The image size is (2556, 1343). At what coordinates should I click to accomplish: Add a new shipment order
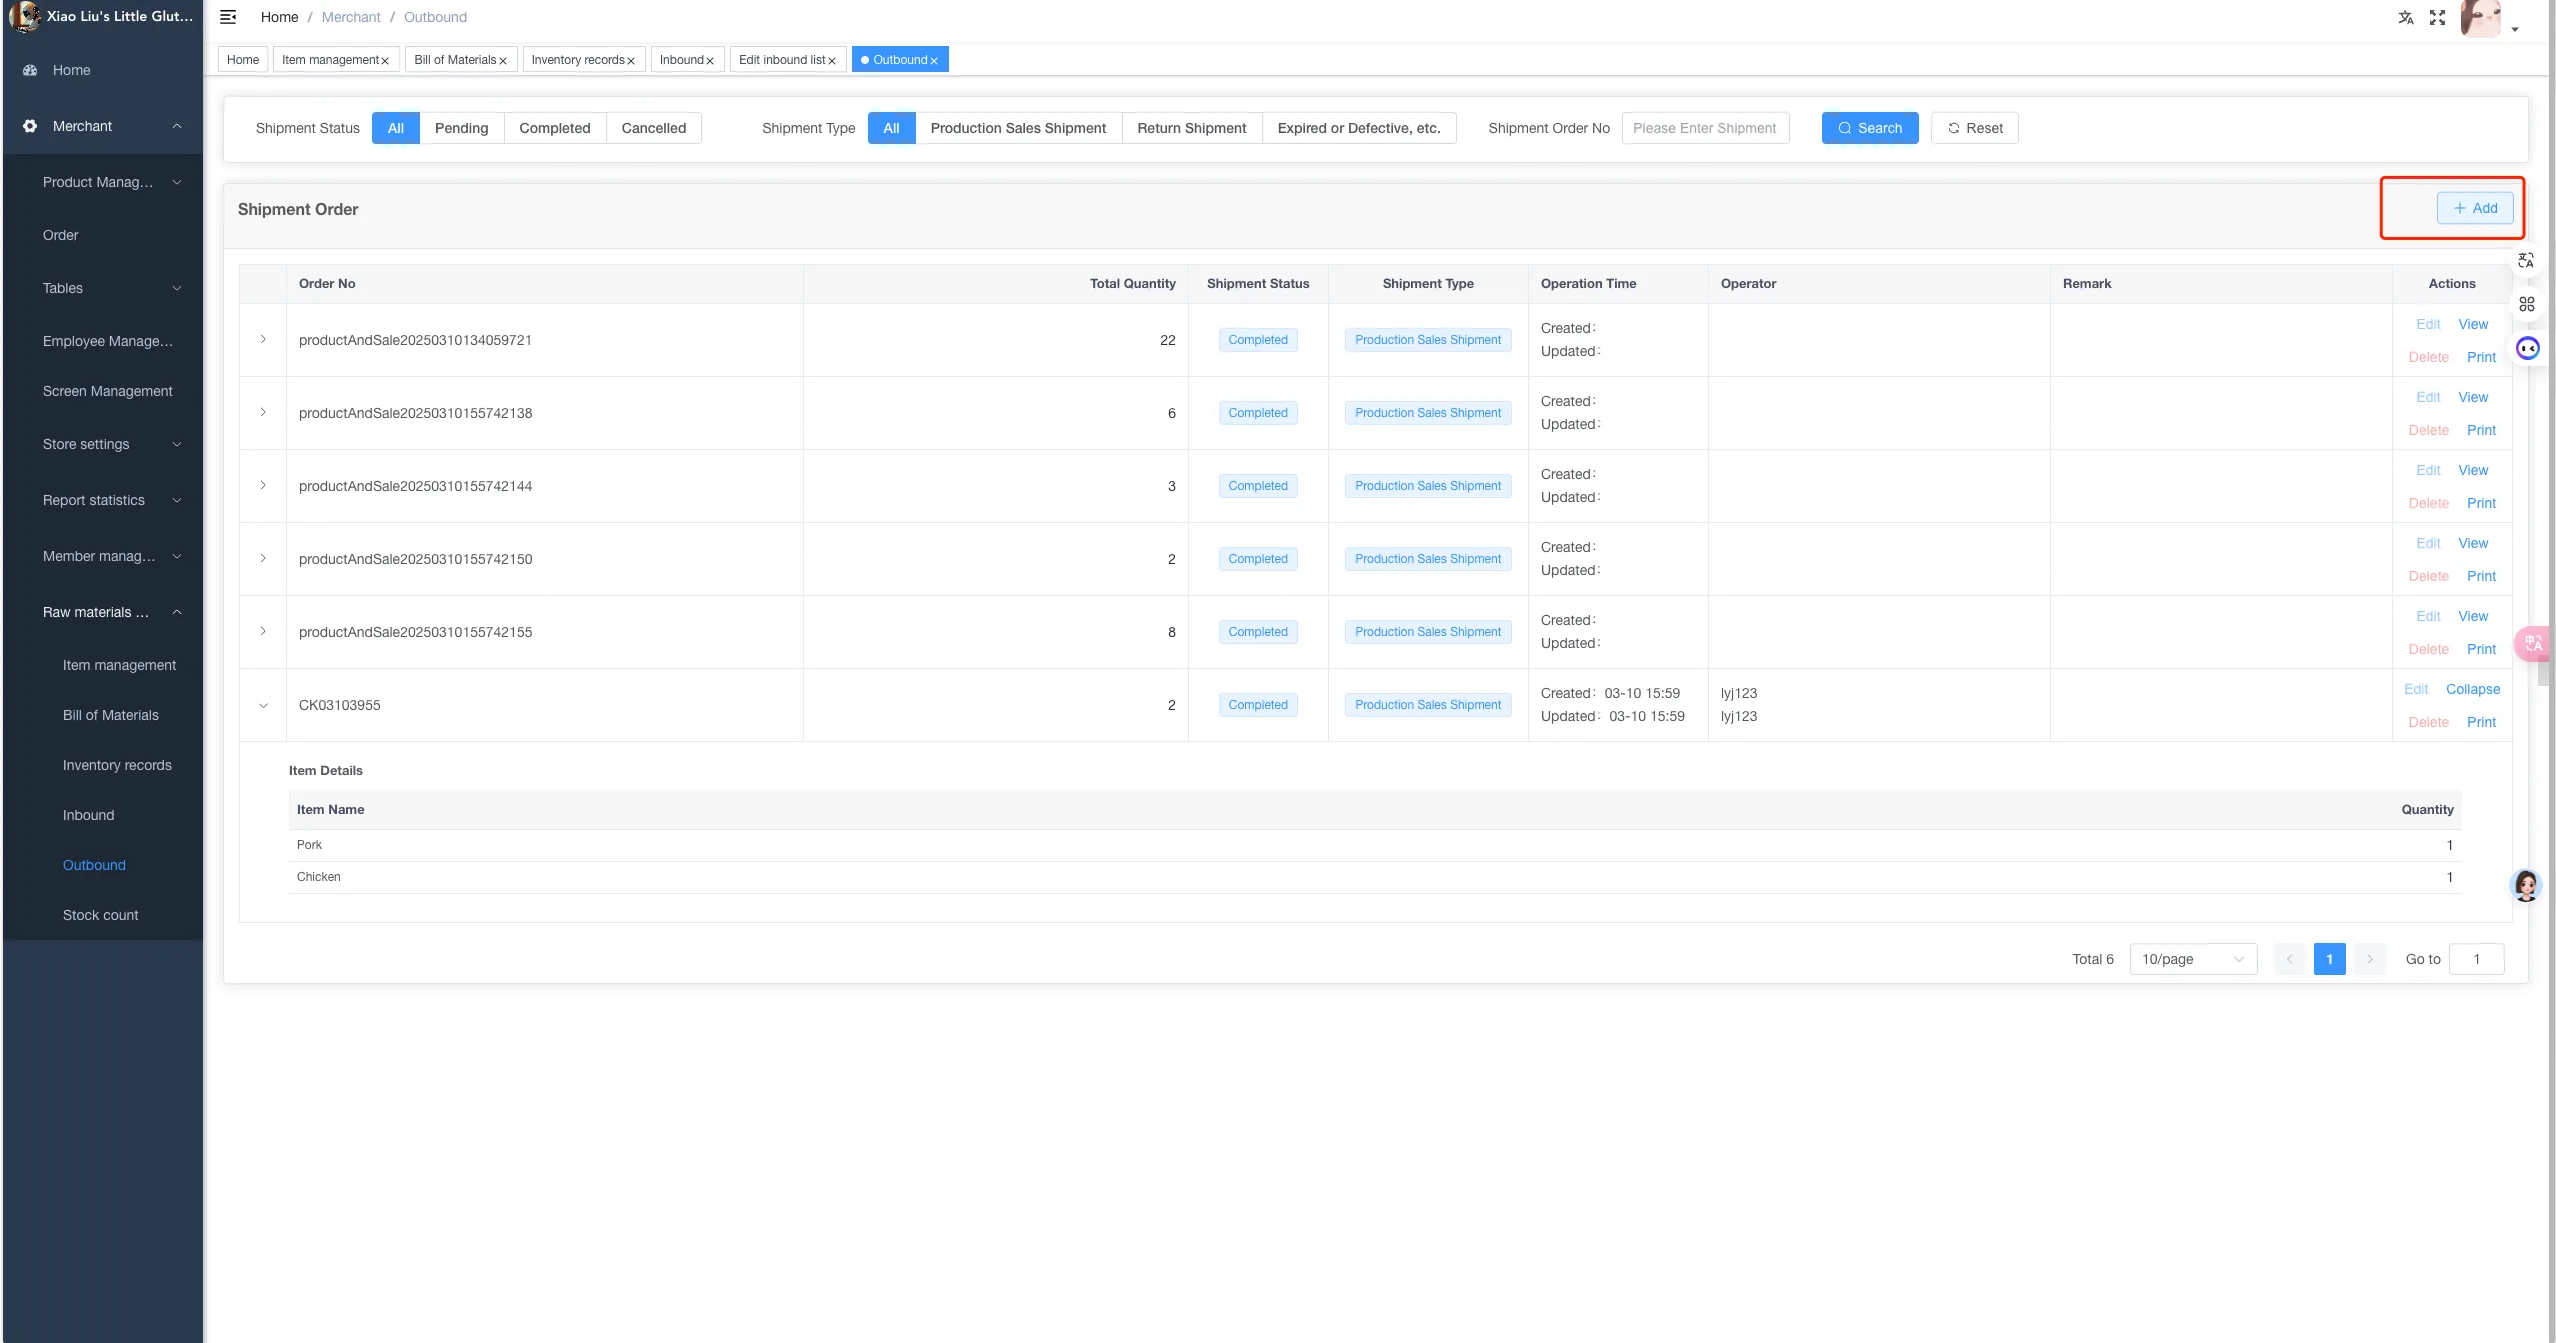[2475, 208]
